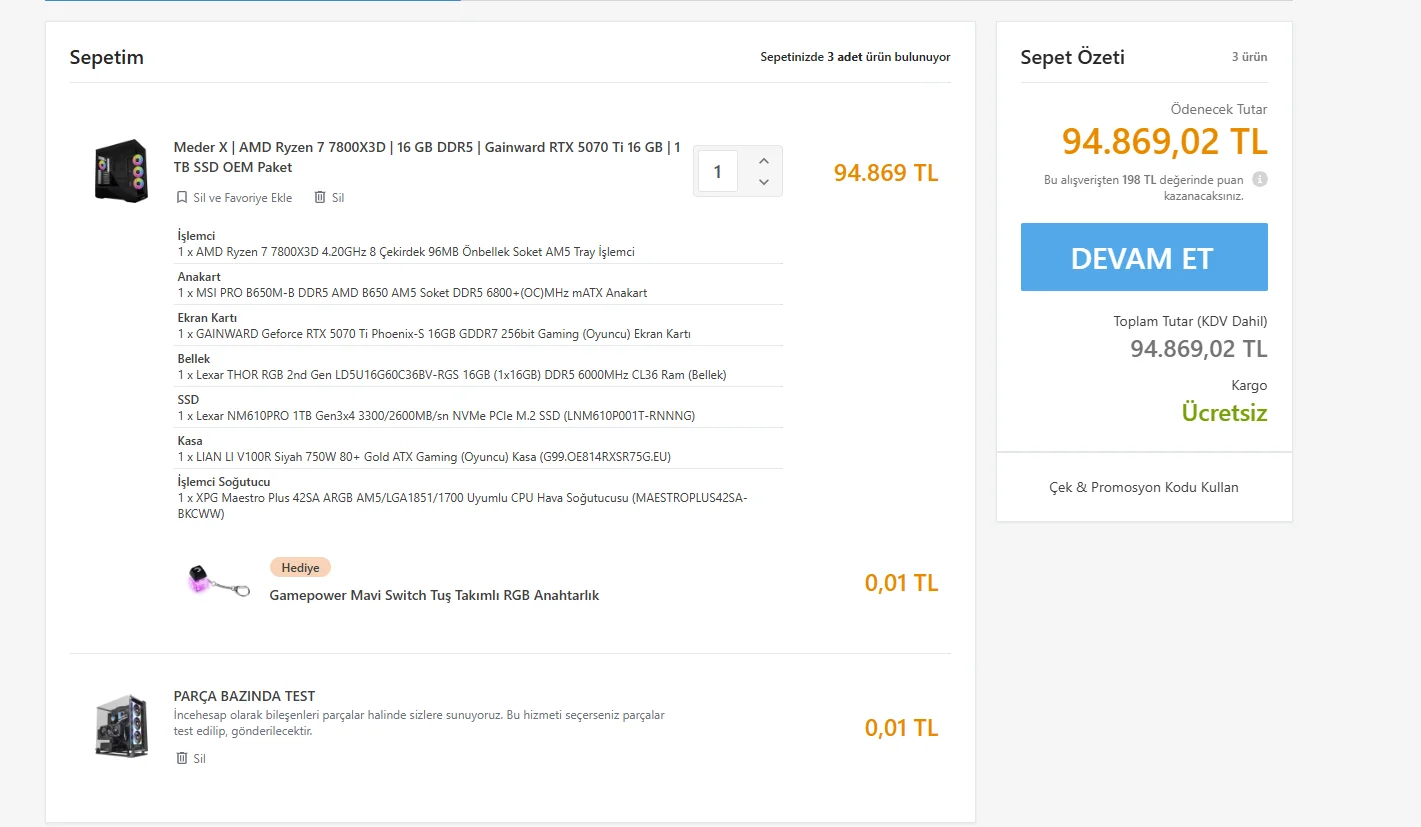Click the info icon next to puan kazanacaksınız
The image size is (1421, 827).
(1260, 179)
